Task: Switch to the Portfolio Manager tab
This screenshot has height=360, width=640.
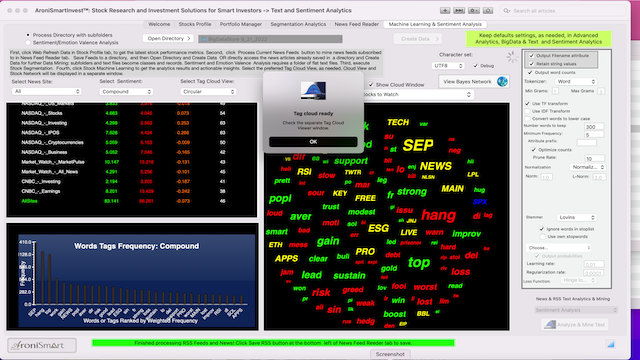Action: tap(241, 24)
